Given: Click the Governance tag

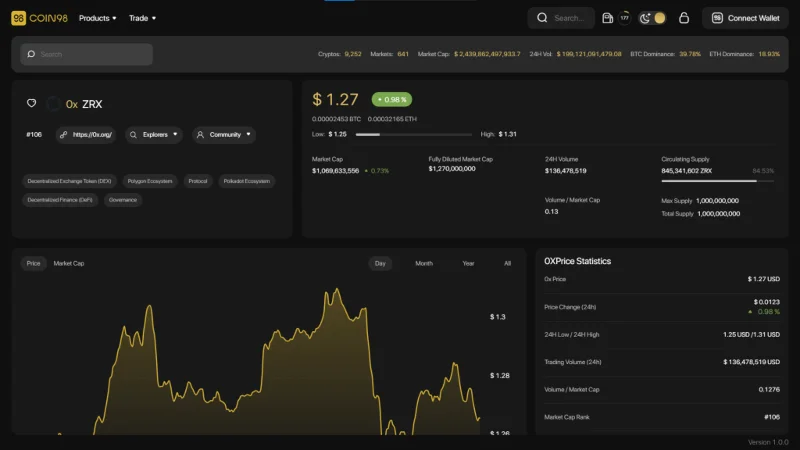Looking at the screenshot, I should point(122,200).
